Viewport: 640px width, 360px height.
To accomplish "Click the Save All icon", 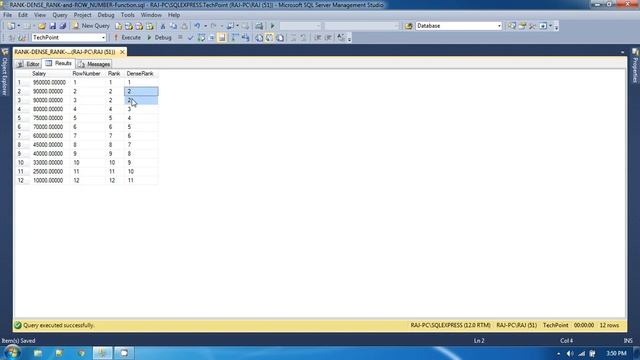I will [x=62, y=26].
